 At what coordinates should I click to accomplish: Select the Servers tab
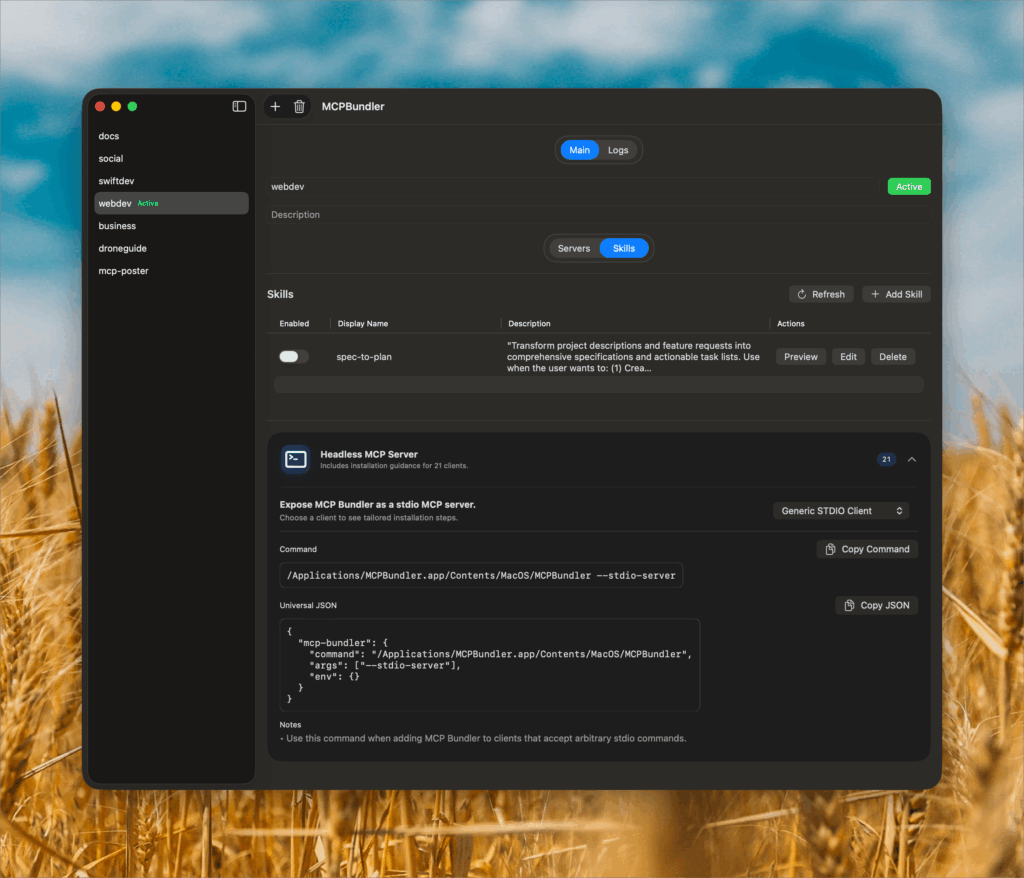(573, 248)
